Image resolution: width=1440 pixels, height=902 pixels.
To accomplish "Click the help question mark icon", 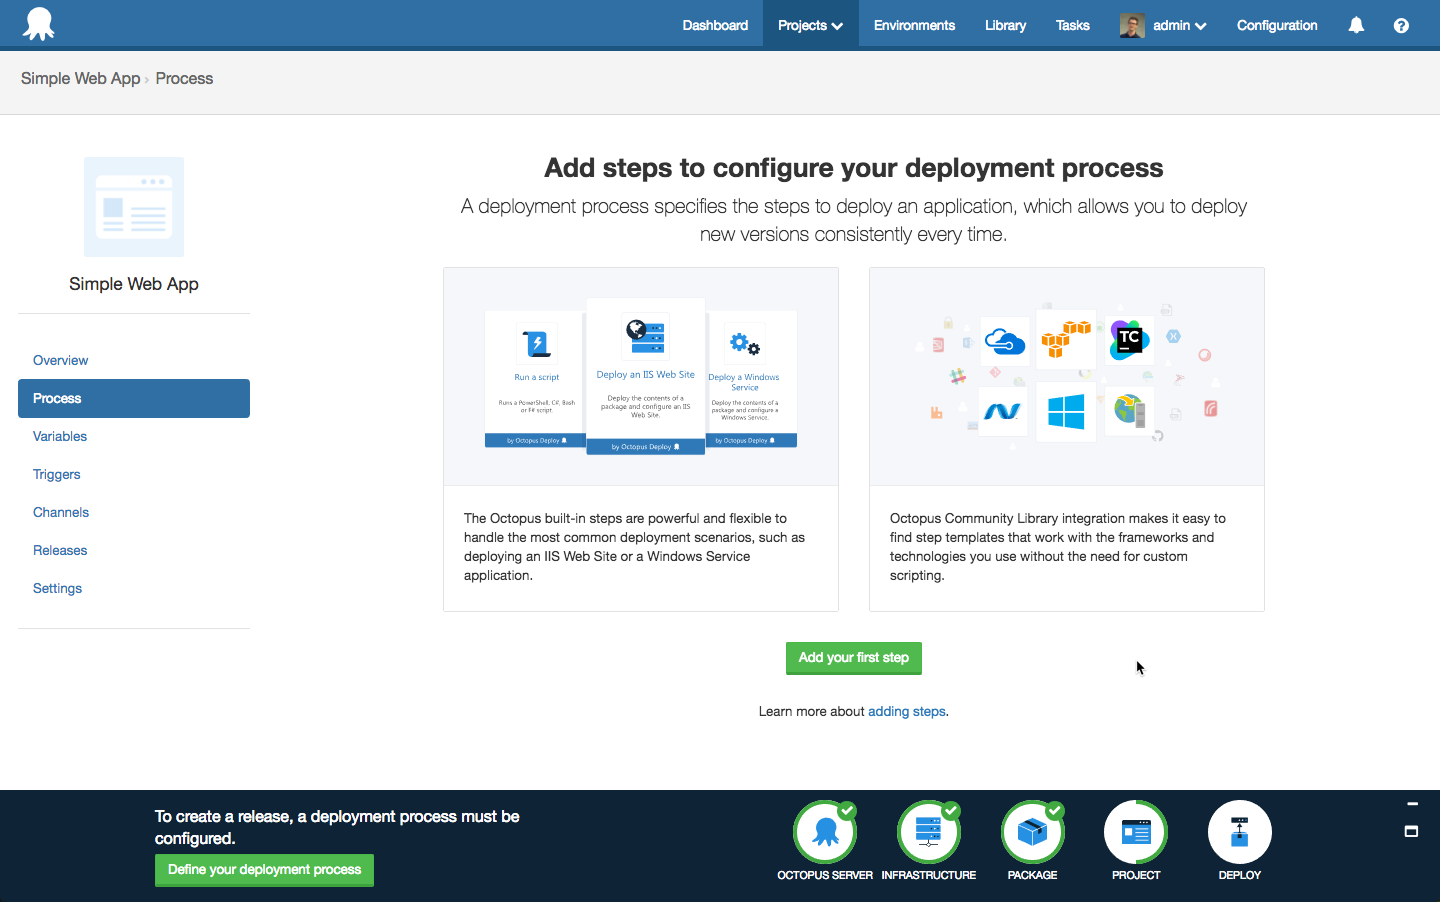I will point(1401,25).
